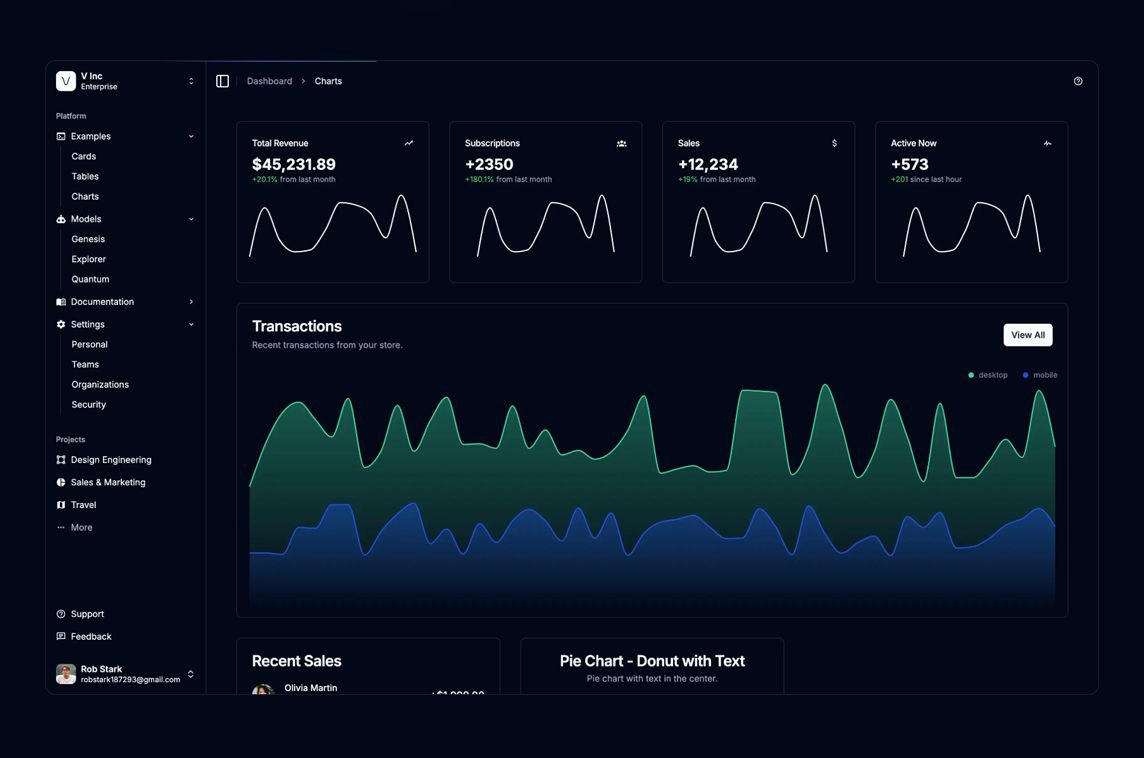Click the View All button
The width and height of the screenshot is (1144, 758).
(1027, 335)
